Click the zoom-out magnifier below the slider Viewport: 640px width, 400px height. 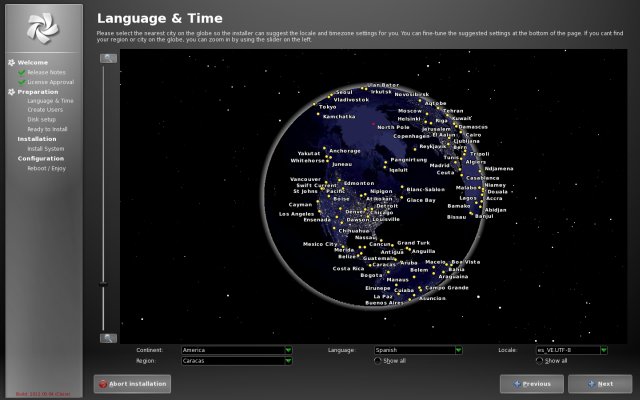point(108,338)
